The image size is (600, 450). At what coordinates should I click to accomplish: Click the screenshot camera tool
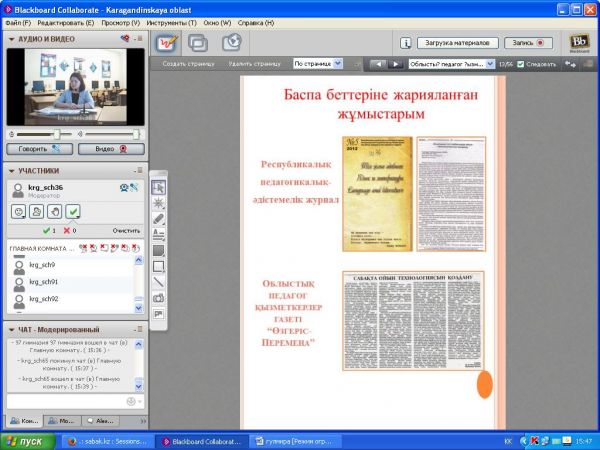click(x=159, y=298)
